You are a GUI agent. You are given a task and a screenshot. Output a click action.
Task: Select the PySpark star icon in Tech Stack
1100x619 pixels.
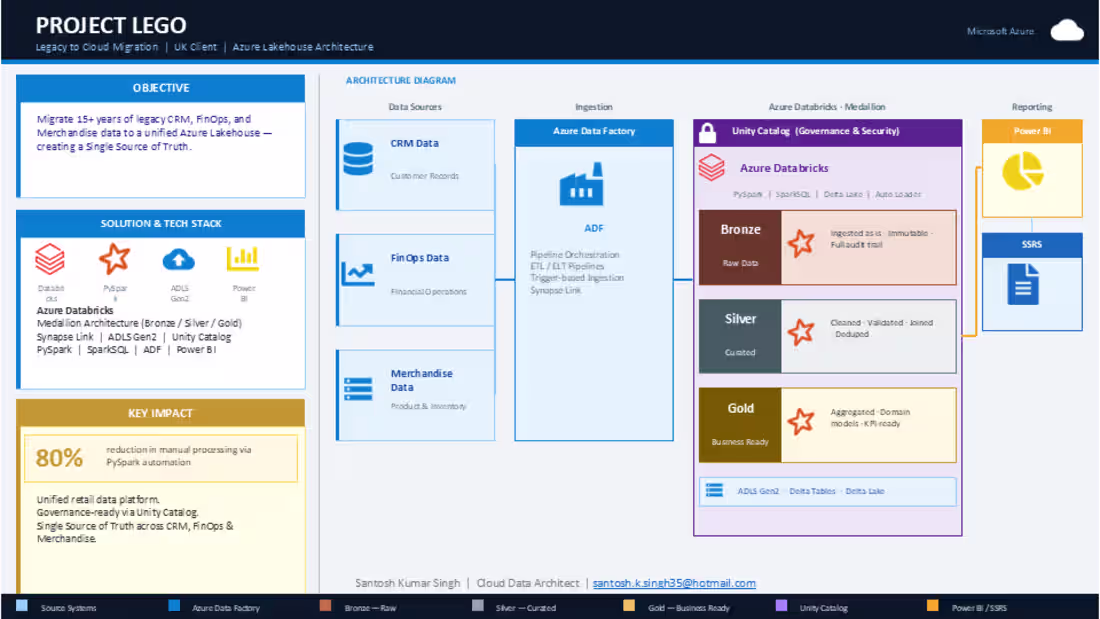pyautogui.click(x=114, y=259)
